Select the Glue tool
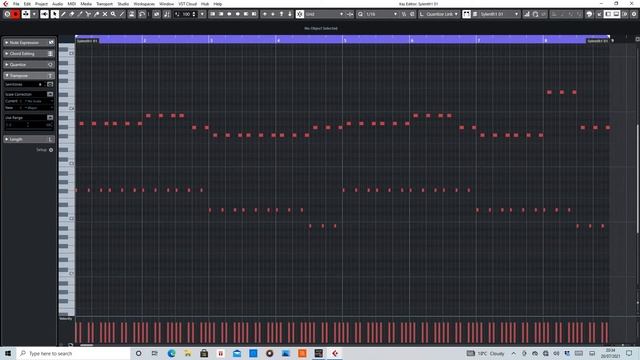 (96, 14)
